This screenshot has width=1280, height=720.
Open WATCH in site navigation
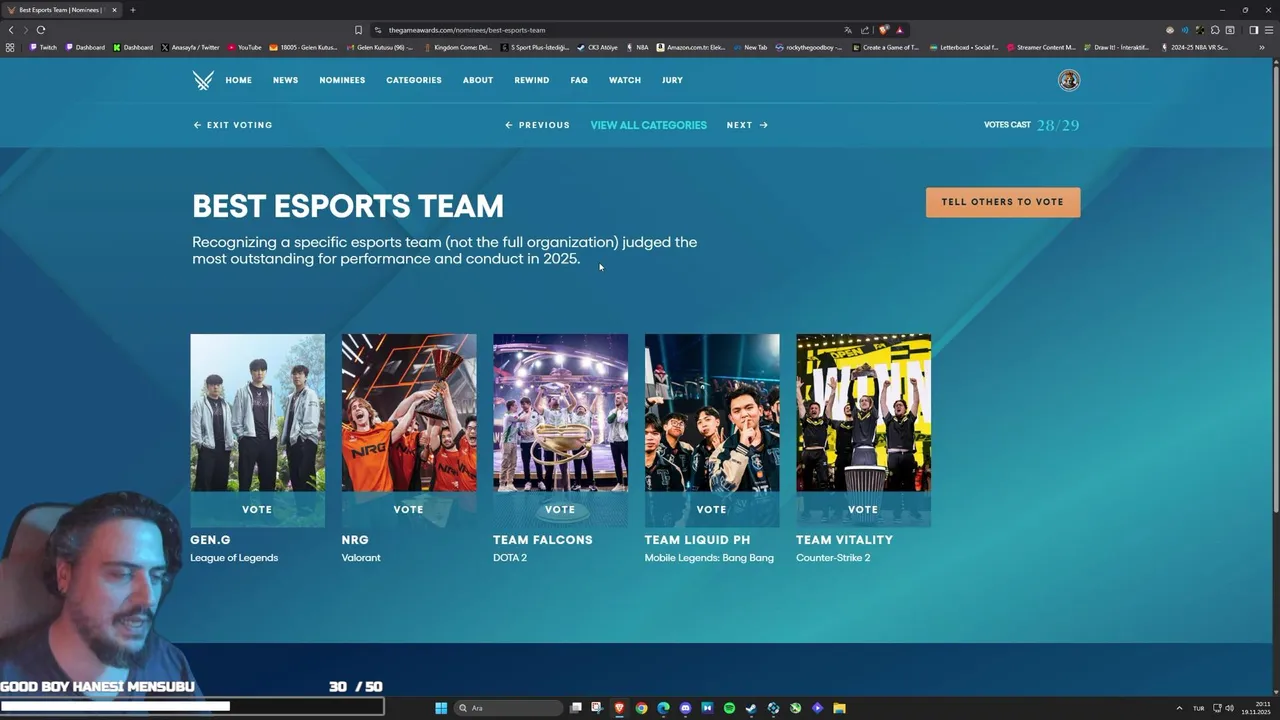(x=625, y=80)
